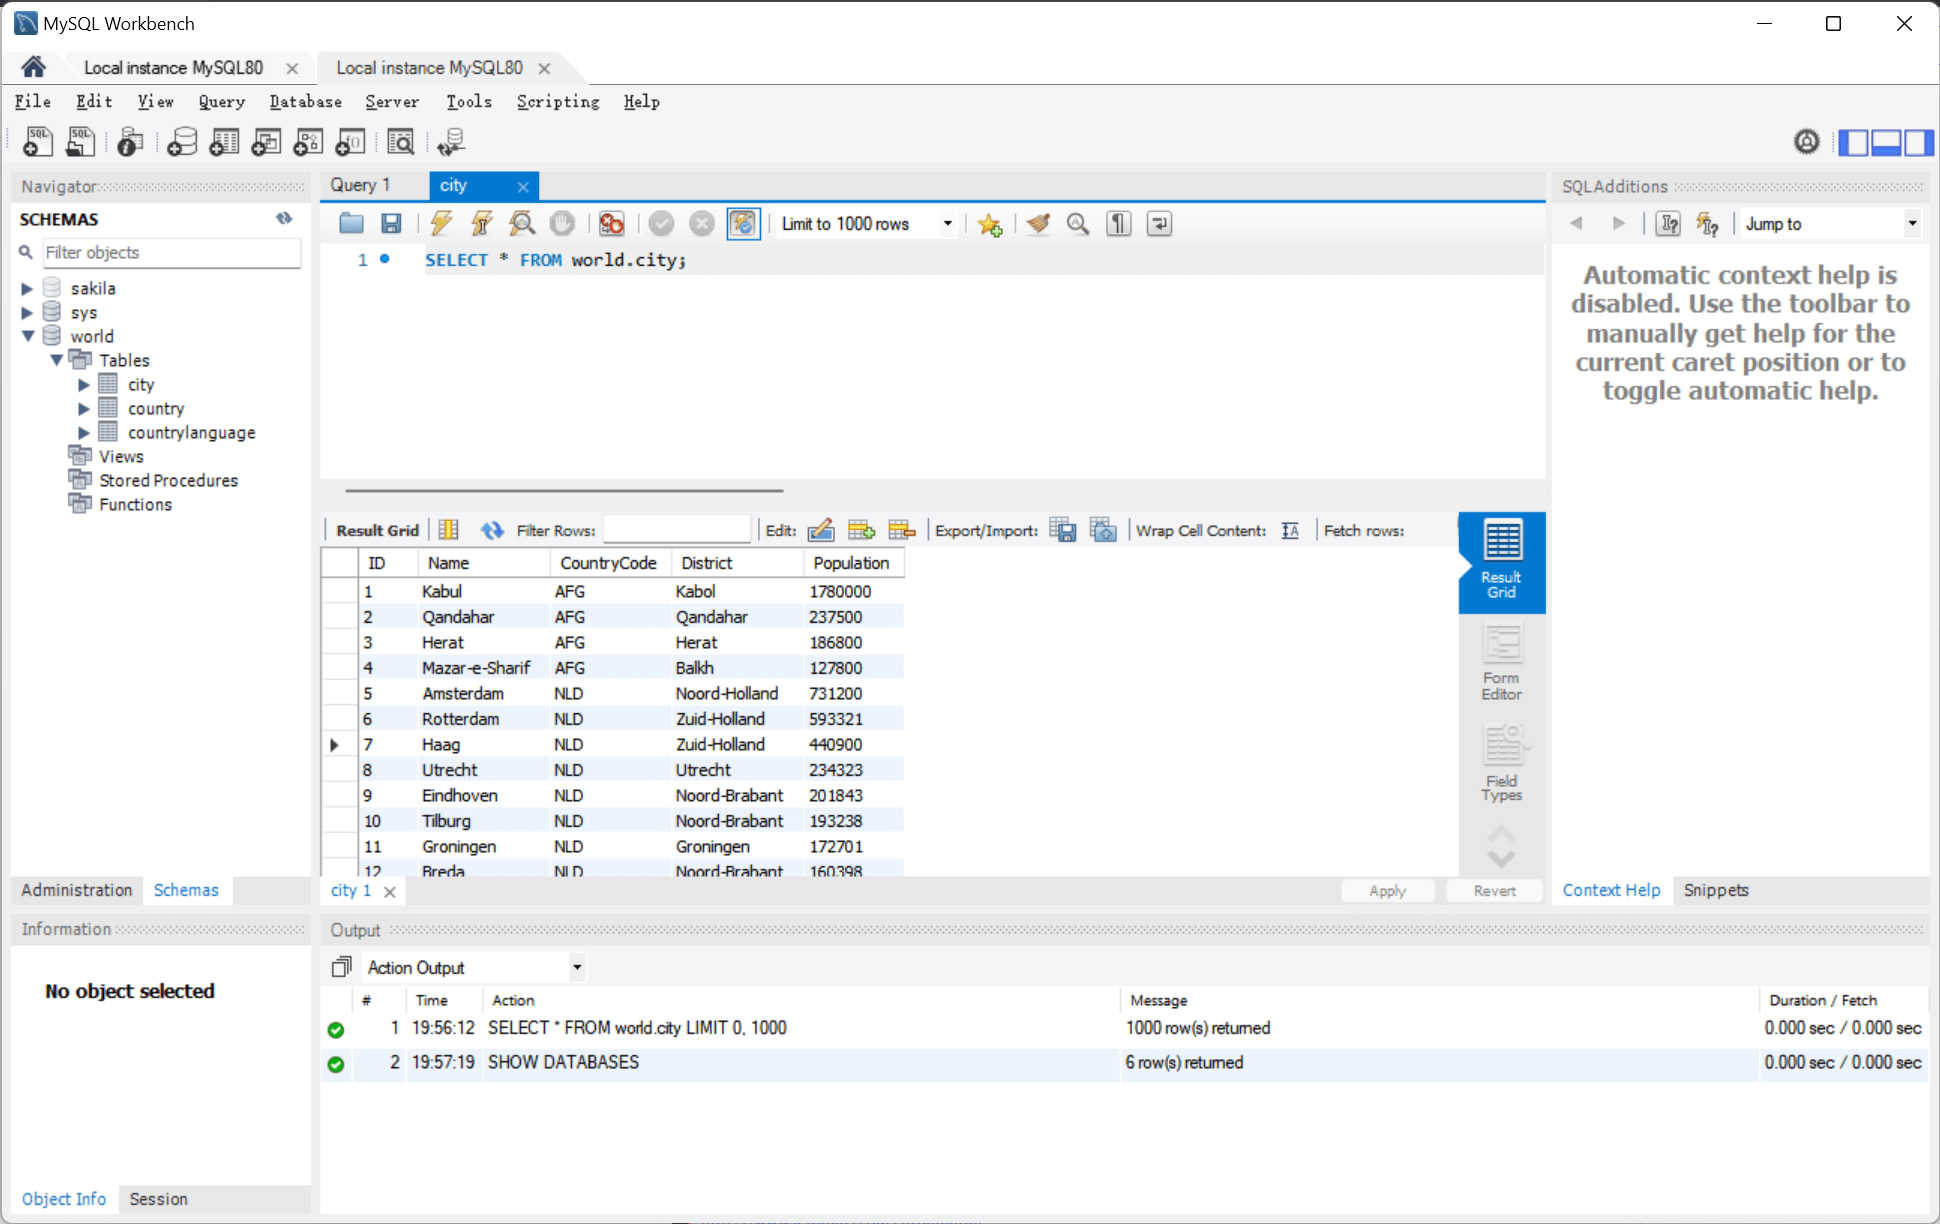This screenshot has height=1224, width=1940.
Task: Open find panel magnifier icon
Action: click(x=1078, y=224)
